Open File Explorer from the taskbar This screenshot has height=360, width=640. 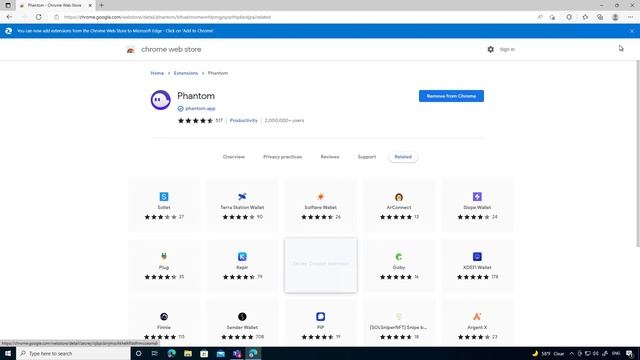(x=188, y=353)
